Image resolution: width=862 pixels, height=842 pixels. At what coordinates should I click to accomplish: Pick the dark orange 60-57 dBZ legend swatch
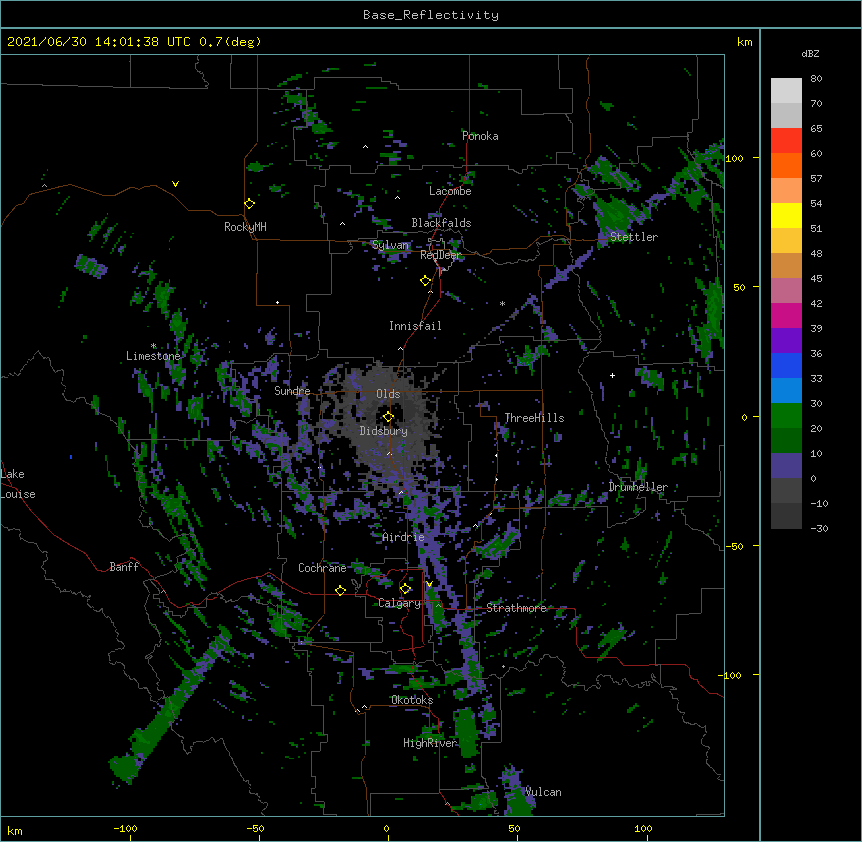pyautogui.click(x=786, y=165)
